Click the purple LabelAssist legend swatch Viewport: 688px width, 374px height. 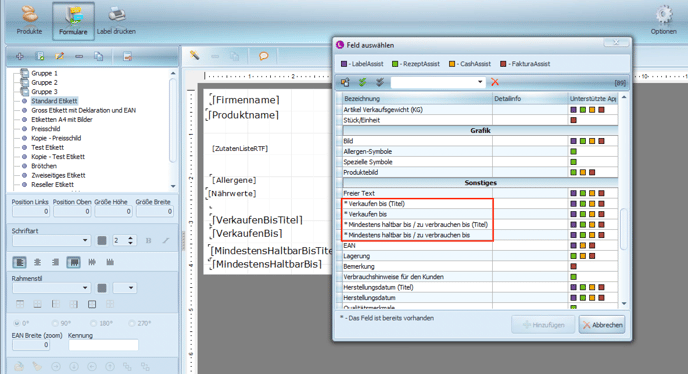tap(344, 64)
